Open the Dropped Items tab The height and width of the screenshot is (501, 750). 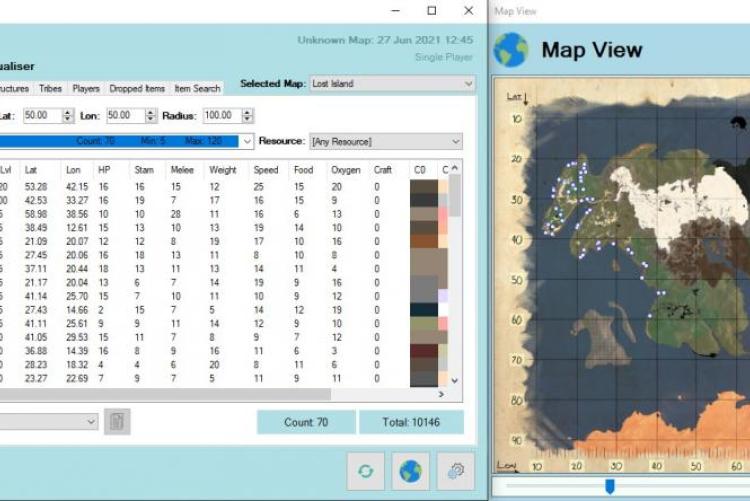point(137,89)
